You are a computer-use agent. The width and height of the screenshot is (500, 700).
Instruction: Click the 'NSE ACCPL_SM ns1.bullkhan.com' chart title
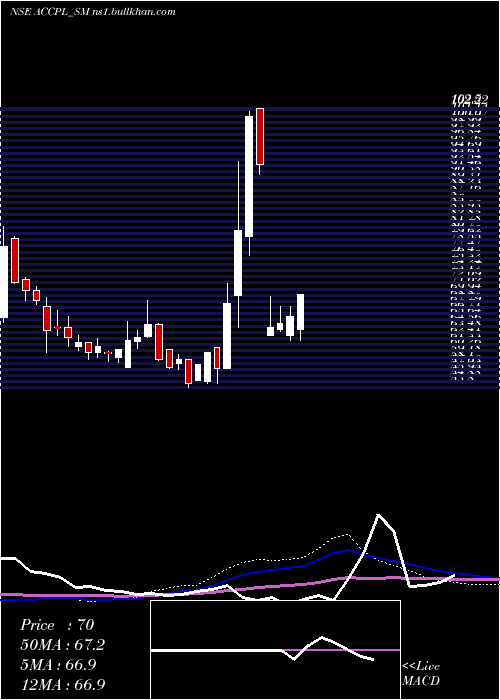[x=92, y=12]
